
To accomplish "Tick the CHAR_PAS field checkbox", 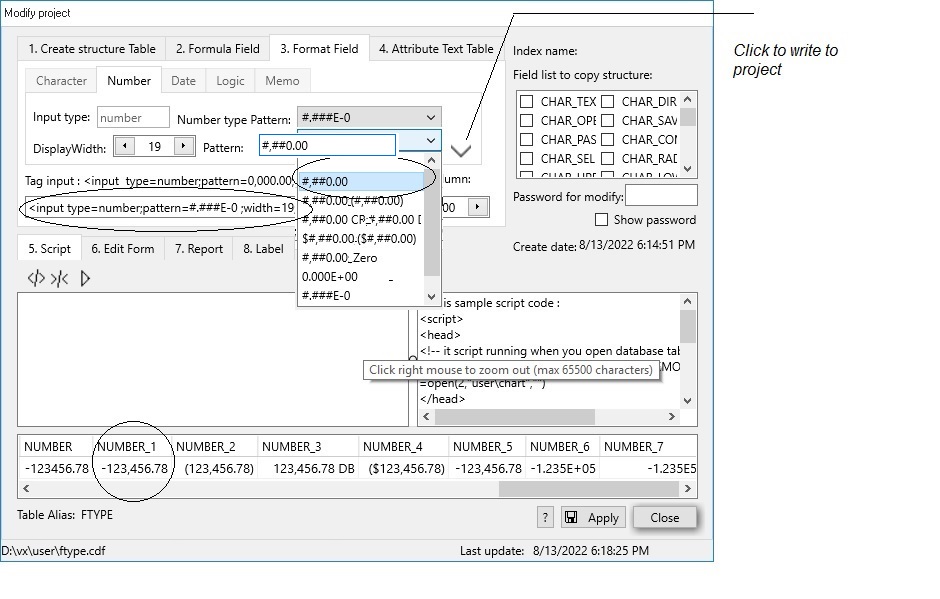I will click(526, 140).
